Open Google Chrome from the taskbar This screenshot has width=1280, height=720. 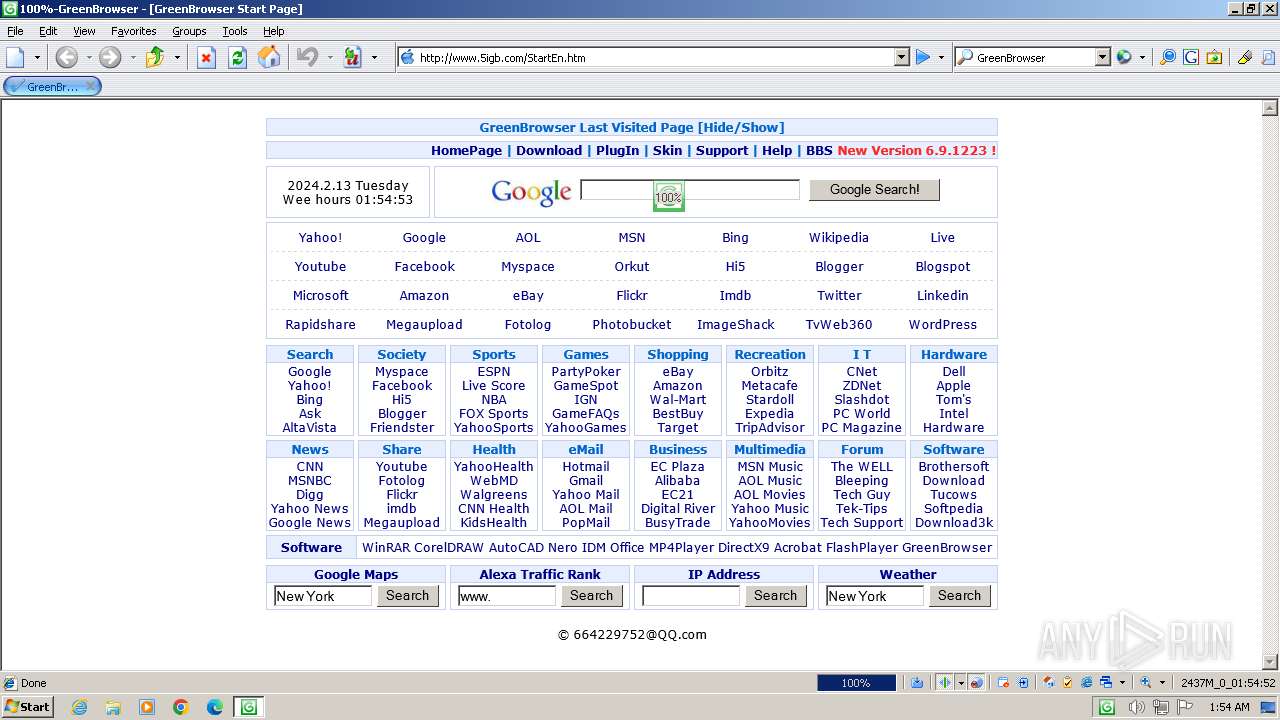click(x=181, y=707)
